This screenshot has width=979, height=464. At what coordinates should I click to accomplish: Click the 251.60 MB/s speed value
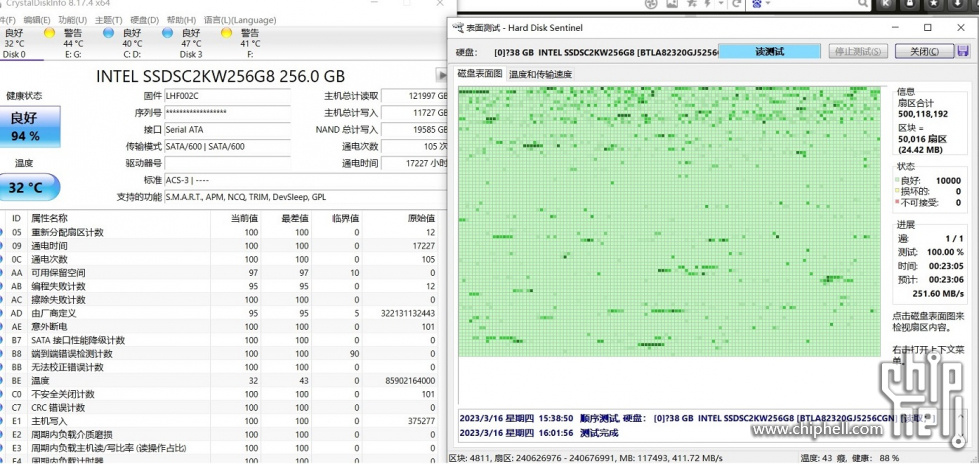point(938,294)
